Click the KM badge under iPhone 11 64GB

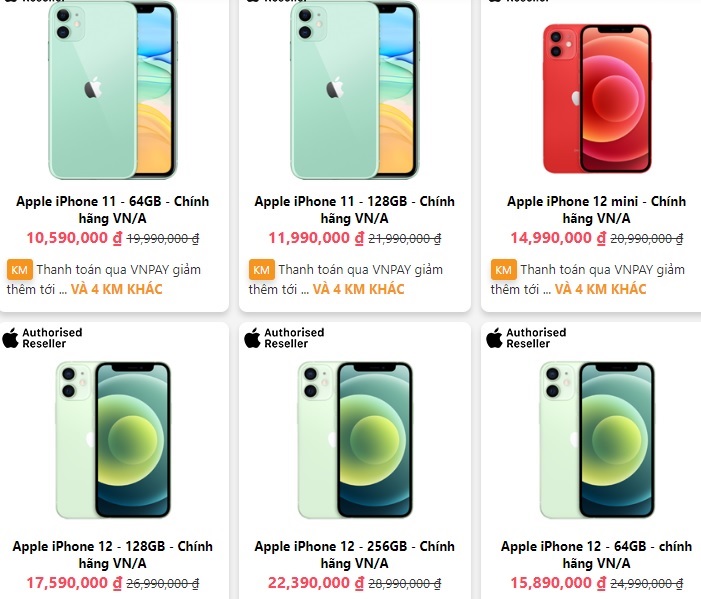(20, 270)
